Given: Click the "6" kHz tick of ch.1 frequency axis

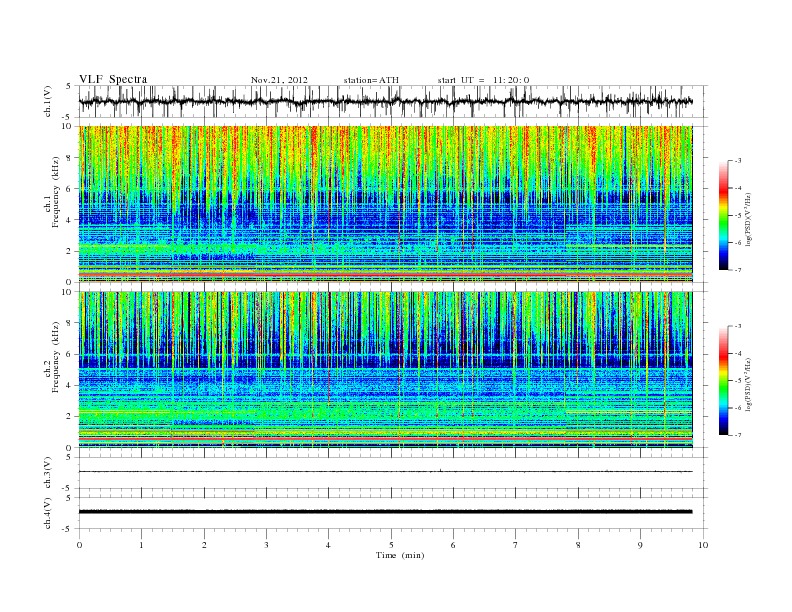Looking at the screenshot, I should (x=70, y=189).
